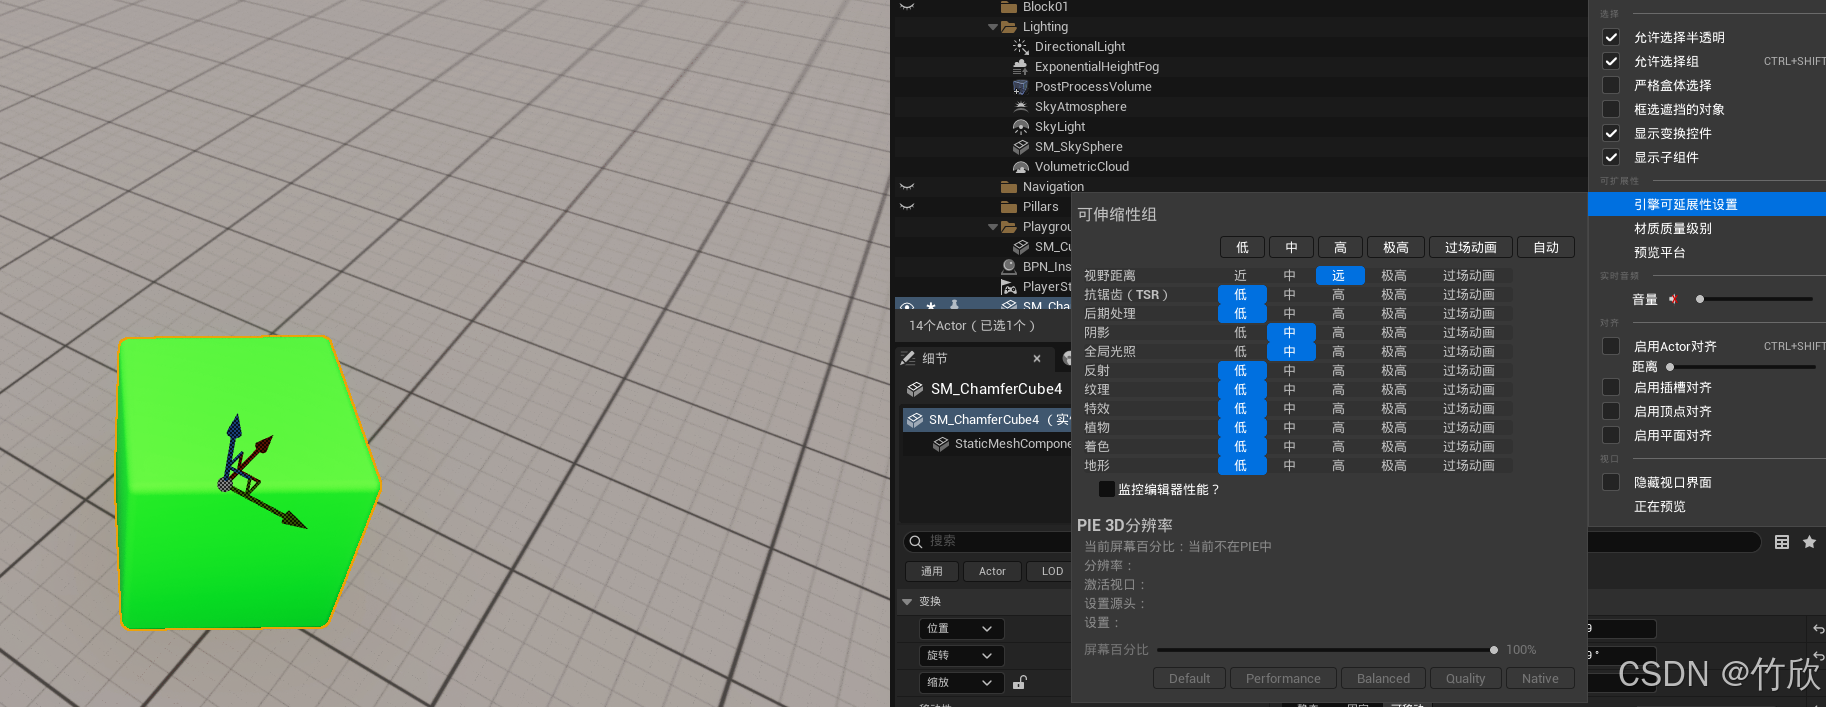The image size is (1826, 707).
Task: Select 引擎可延展性设置 menu item
Action: point(1706,204)
